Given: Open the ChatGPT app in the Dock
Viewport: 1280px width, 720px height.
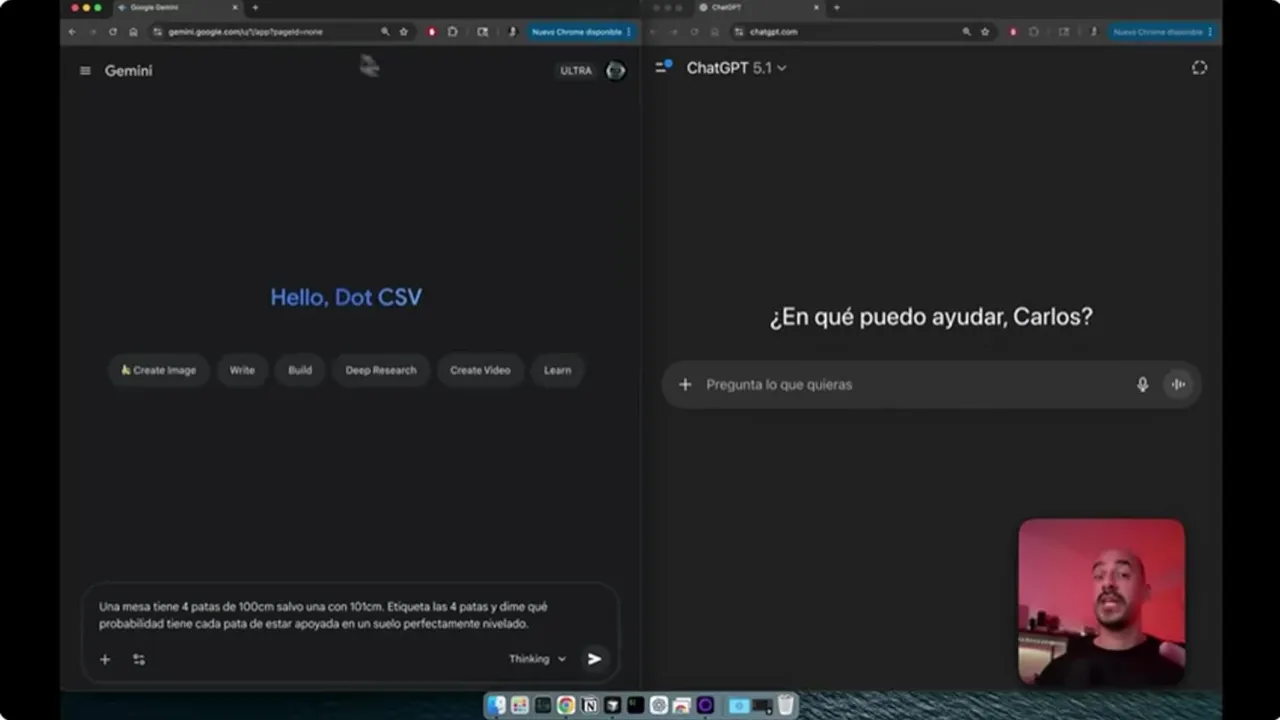Looking at the screenshot, I should tap(659, 706).
